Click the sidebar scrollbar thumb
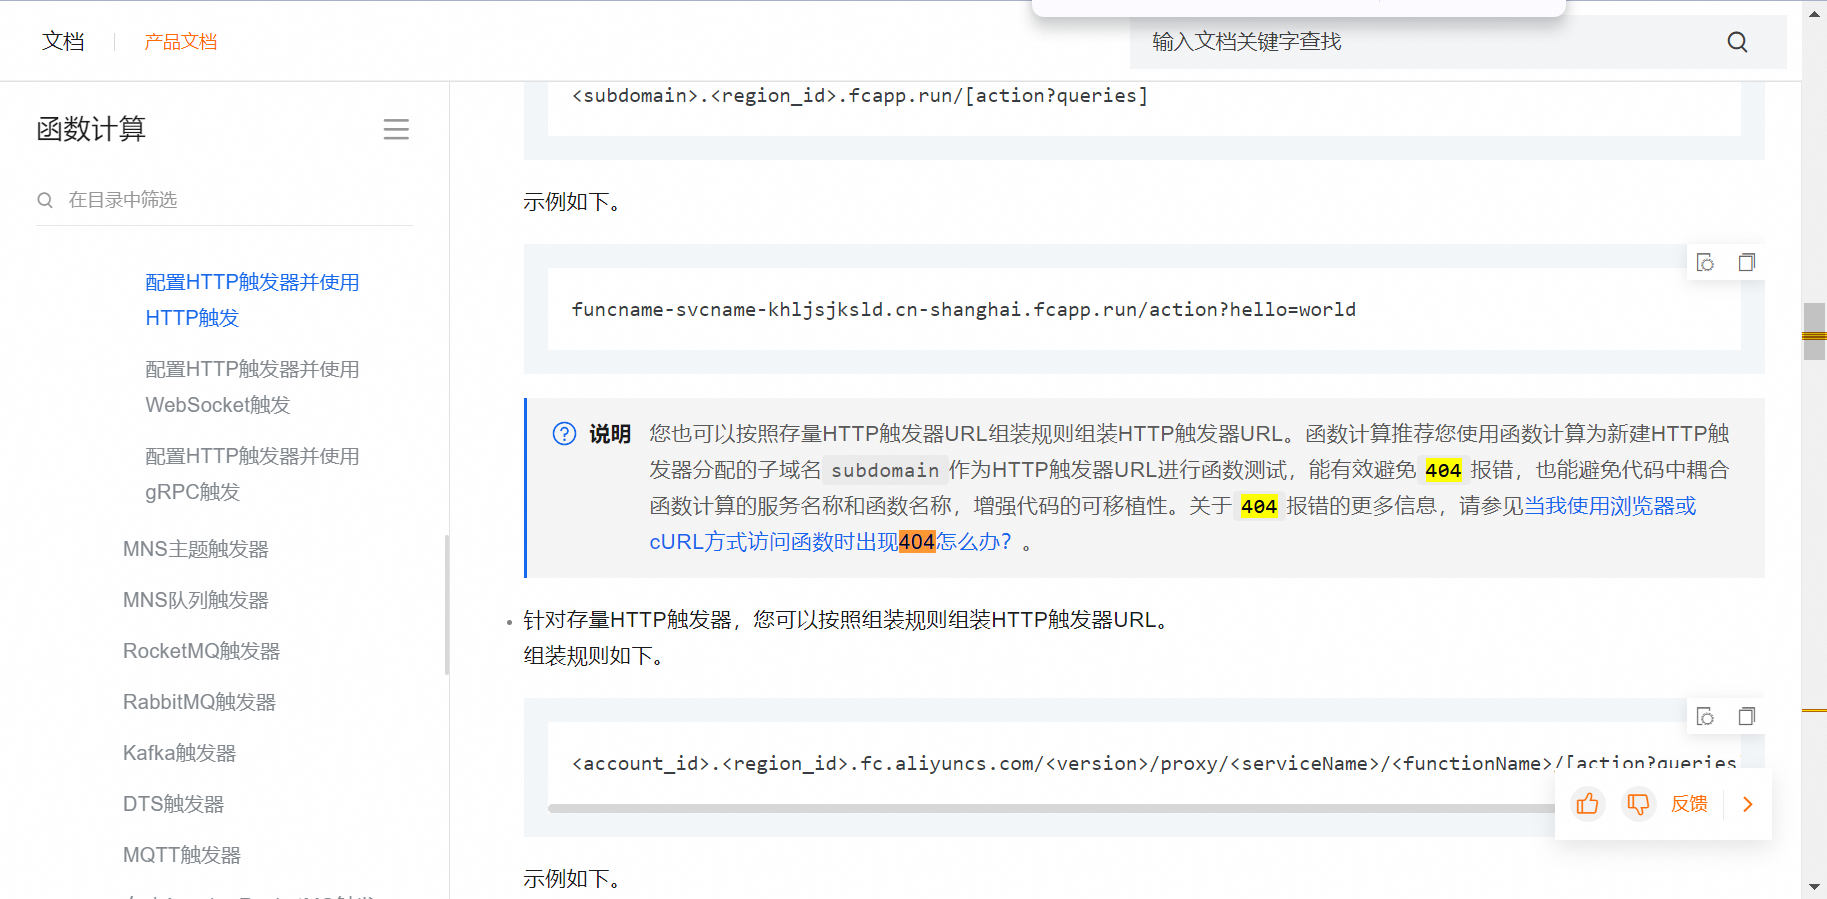 446,605
